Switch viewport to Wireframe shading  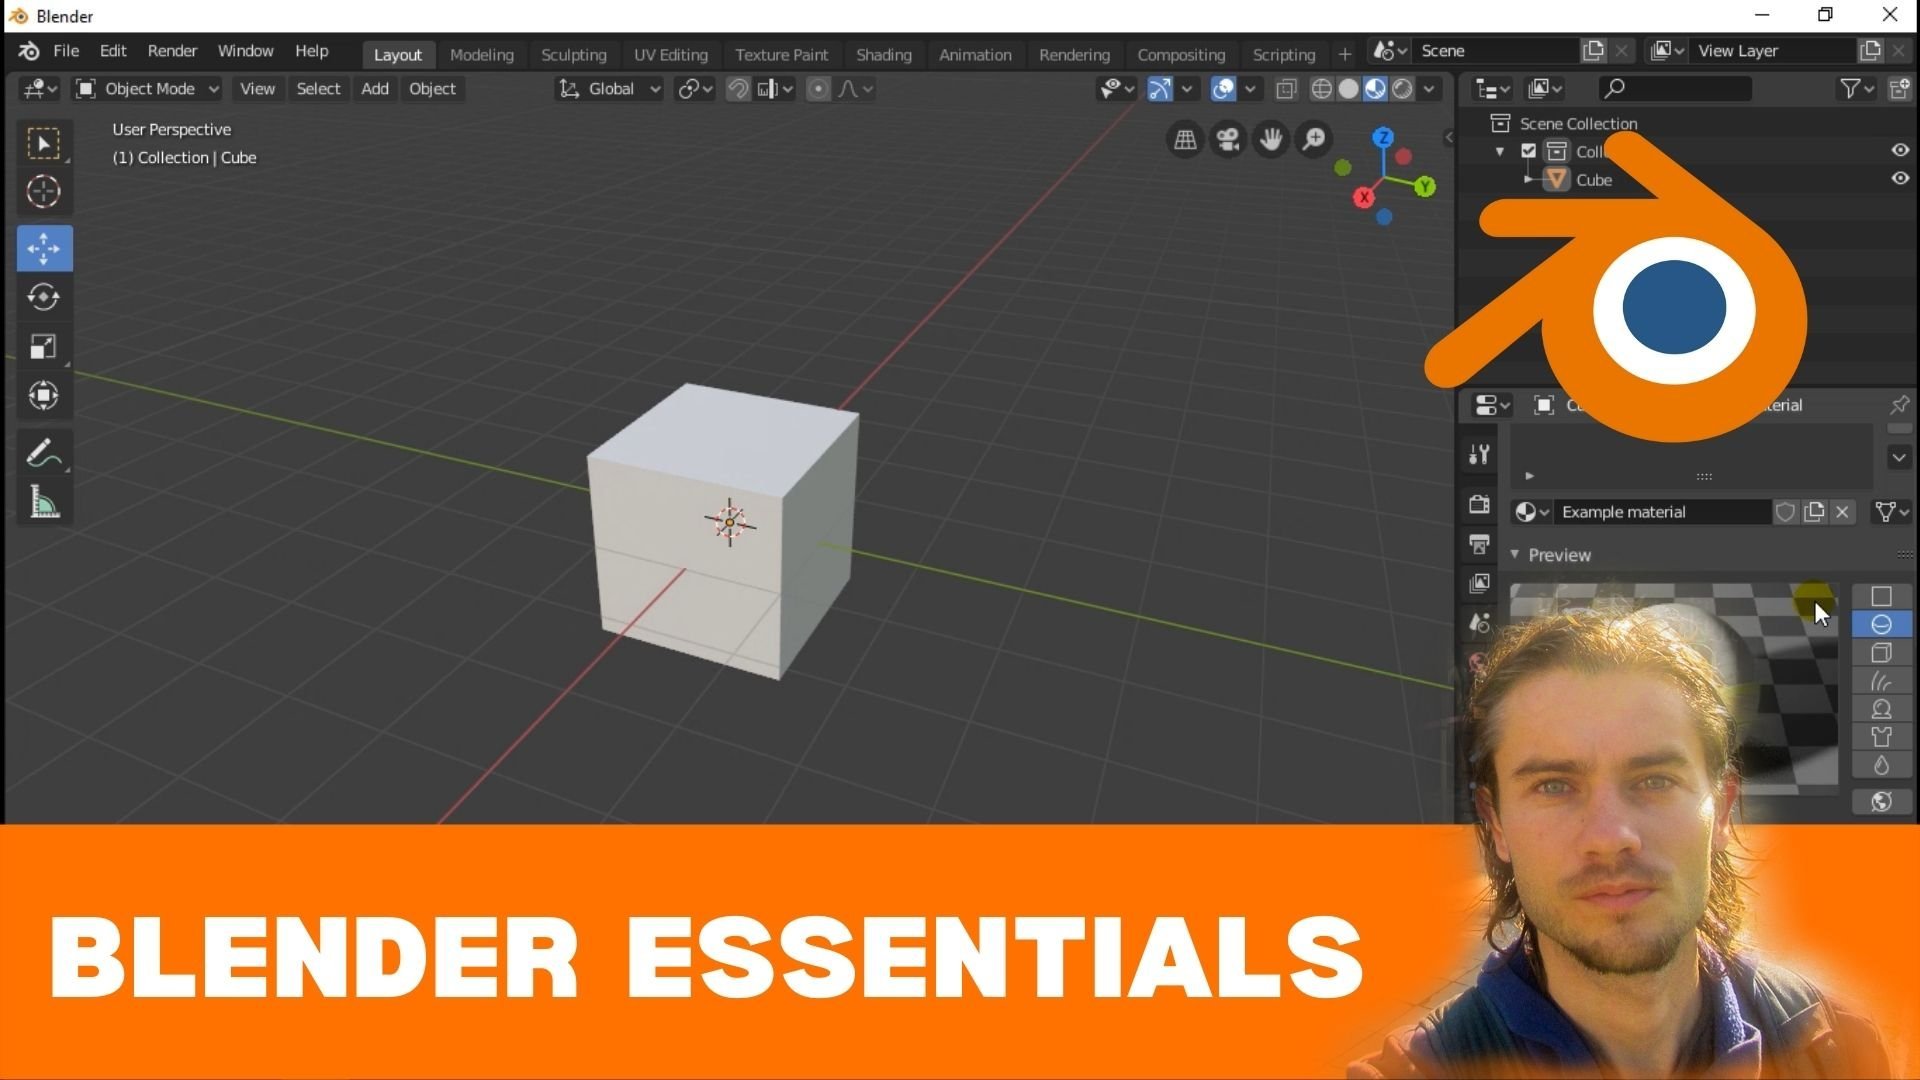pos(1322,88)
